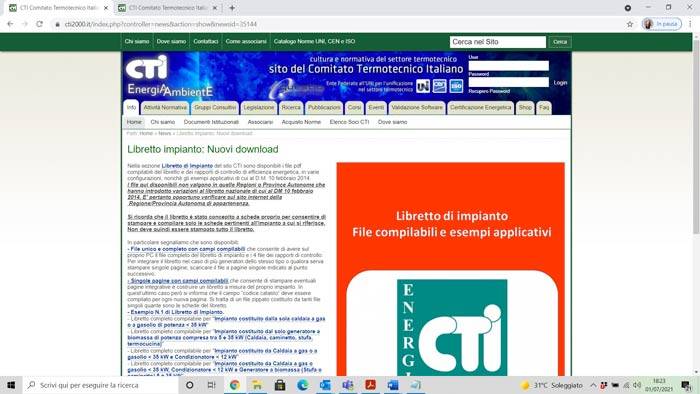Open the Windows notification center icon

[686, 385]
